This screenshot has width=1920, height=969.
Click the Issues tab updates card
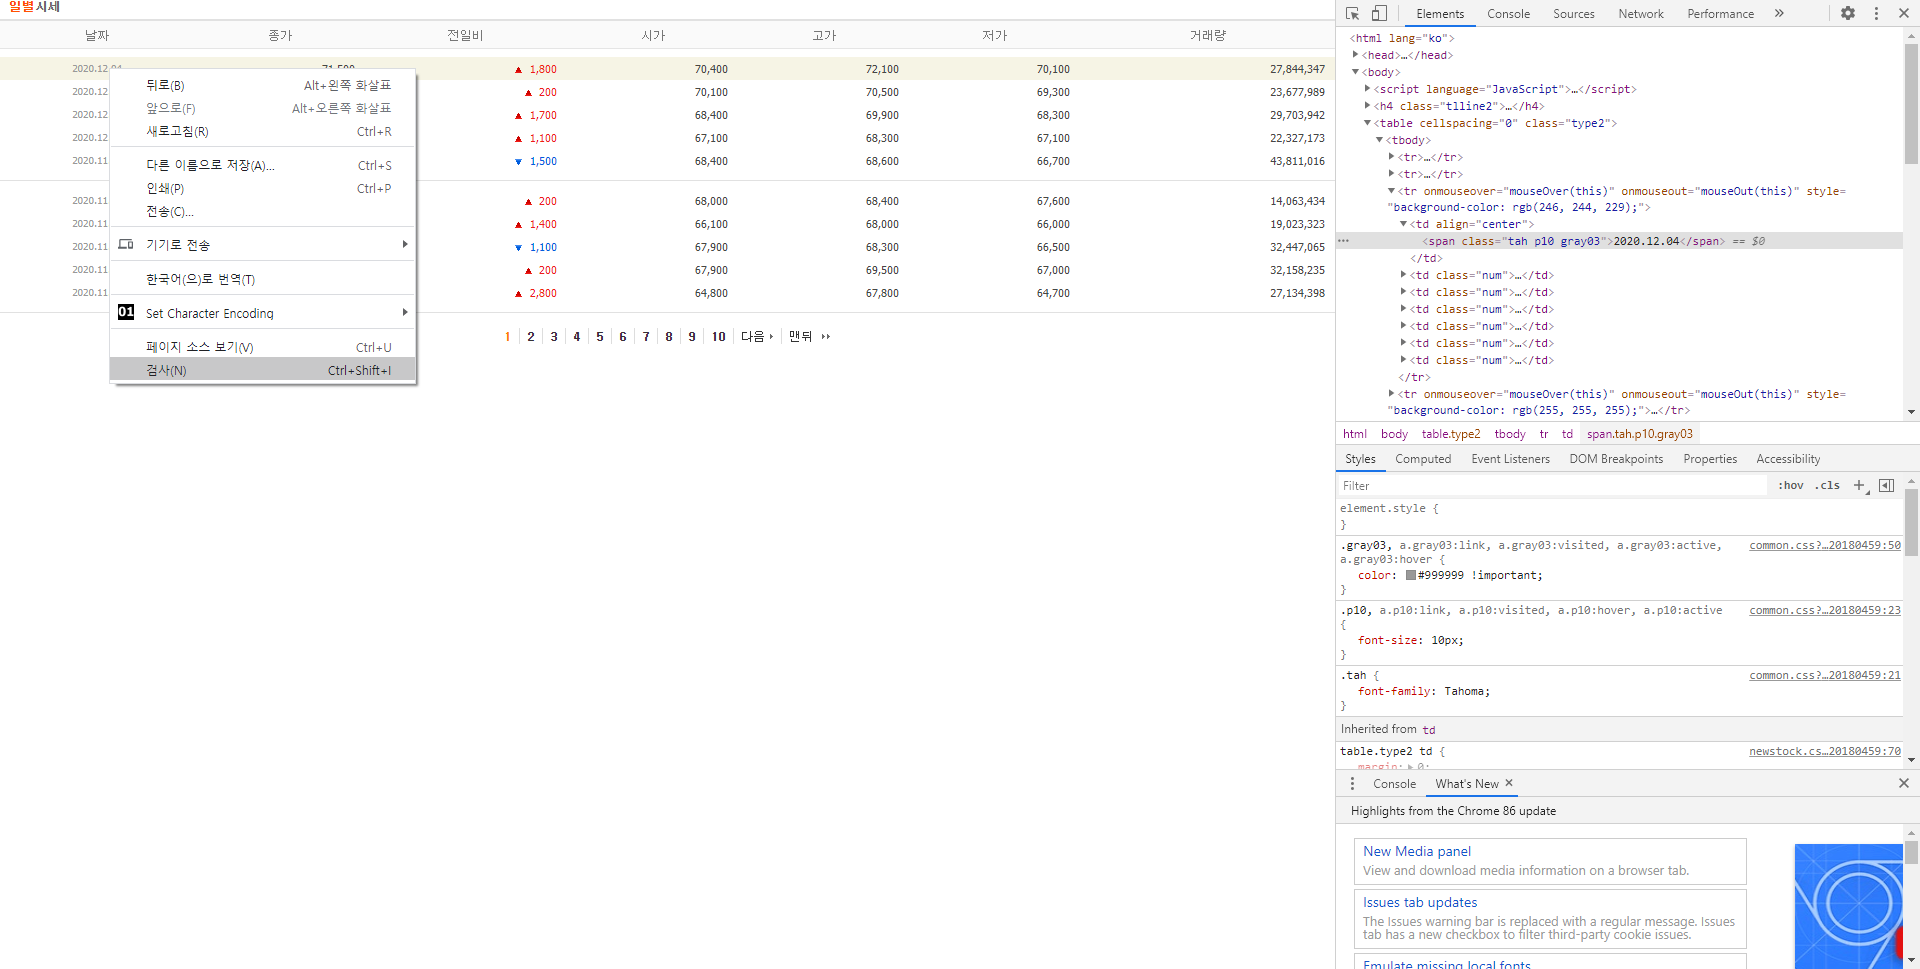1550,919
